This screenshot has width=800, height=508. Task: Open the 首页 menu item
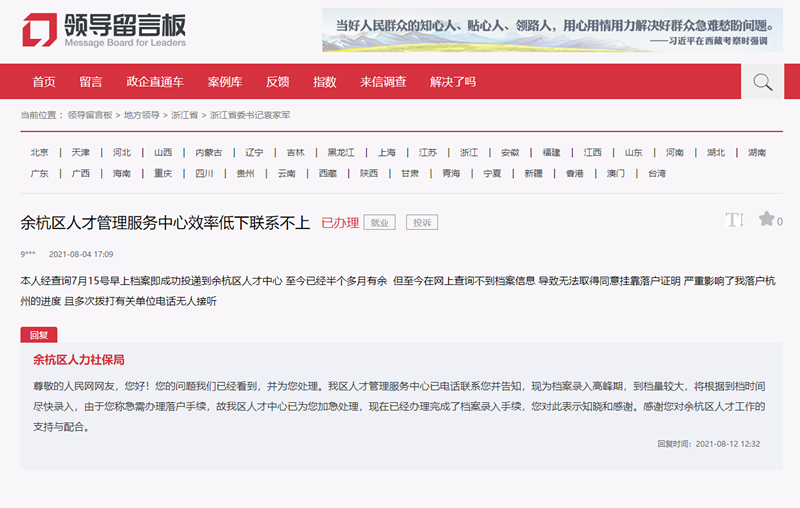point(44,82)
